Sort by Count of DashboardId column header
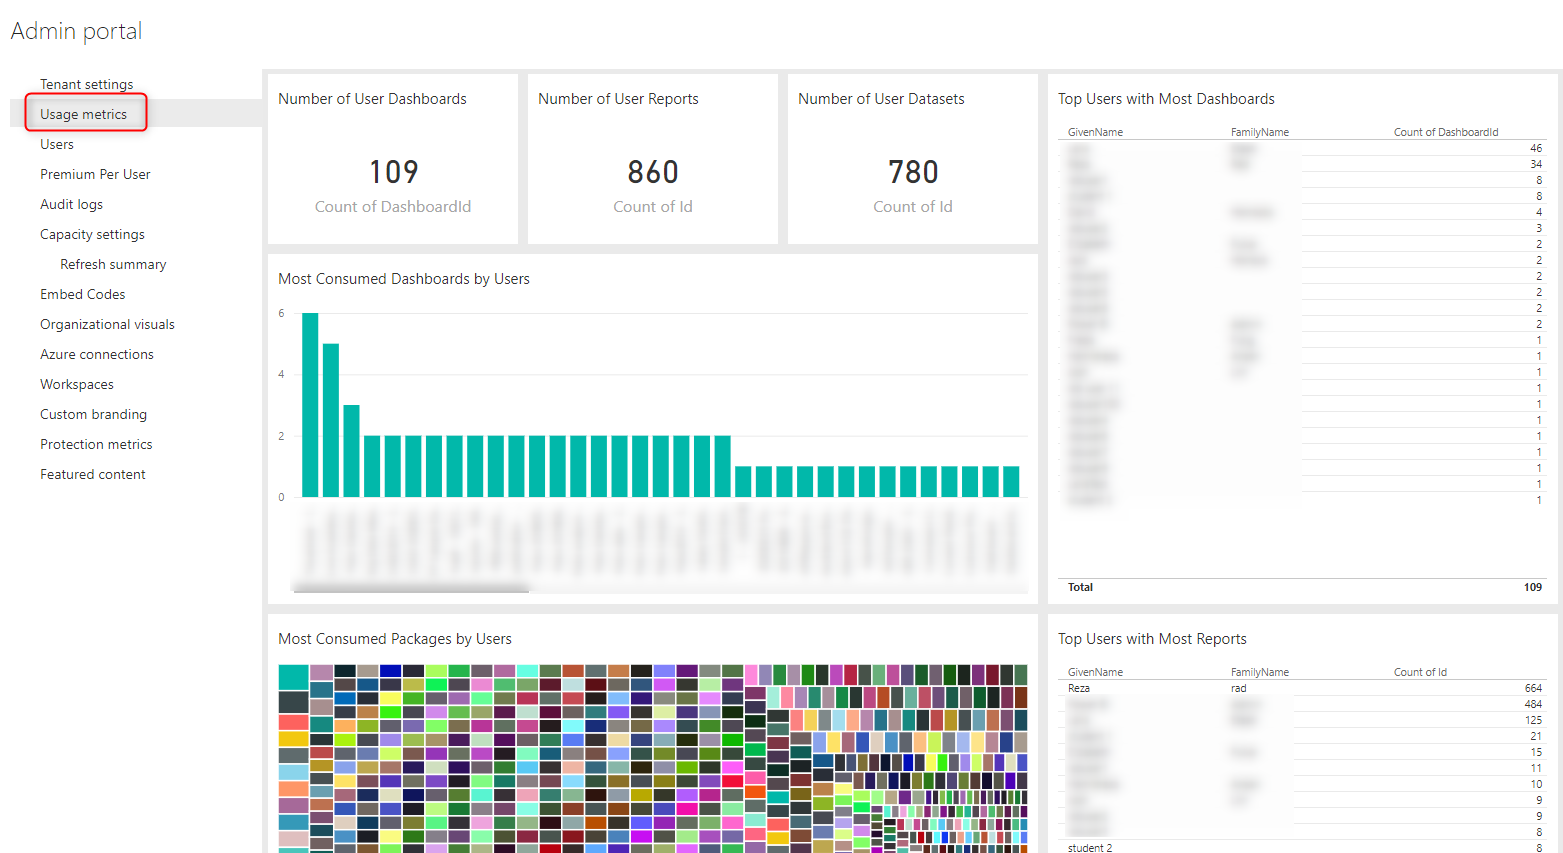This screenshot has width=1563, height=853. coord(1445,132)
